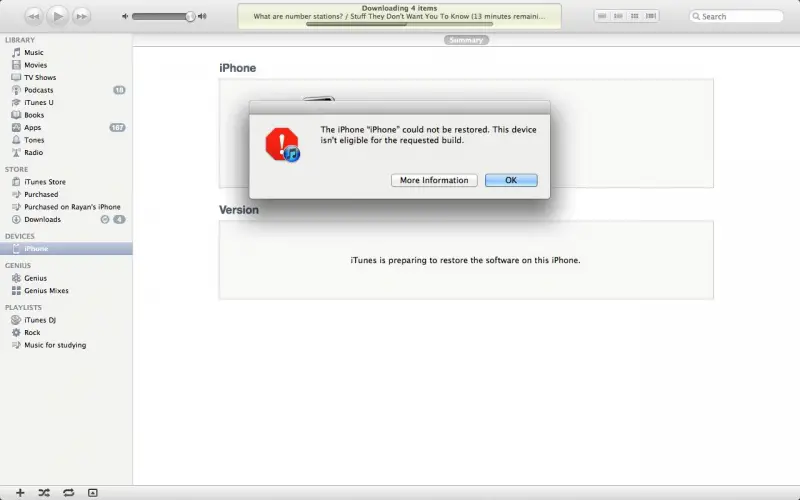Click "Downloading 4 items" status text
800x500 pixels.
coord(399,8)
